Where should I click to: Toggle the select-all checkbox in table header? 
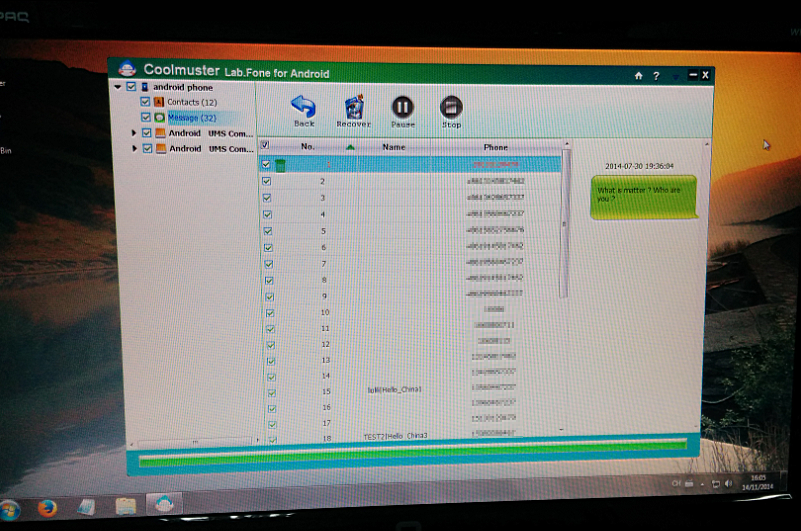[x=265, y=146]
